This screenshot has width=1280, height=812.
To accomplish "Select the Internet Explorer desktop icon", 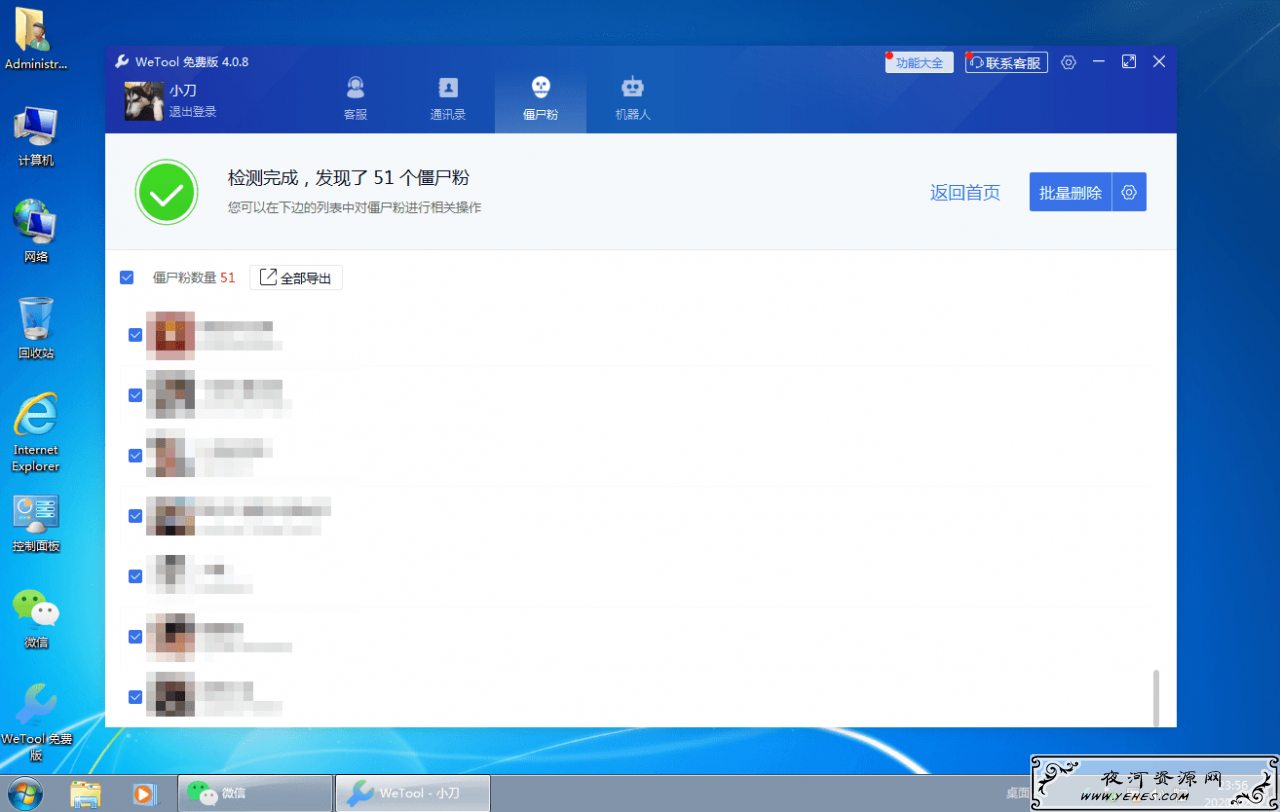I will point(36,432).
